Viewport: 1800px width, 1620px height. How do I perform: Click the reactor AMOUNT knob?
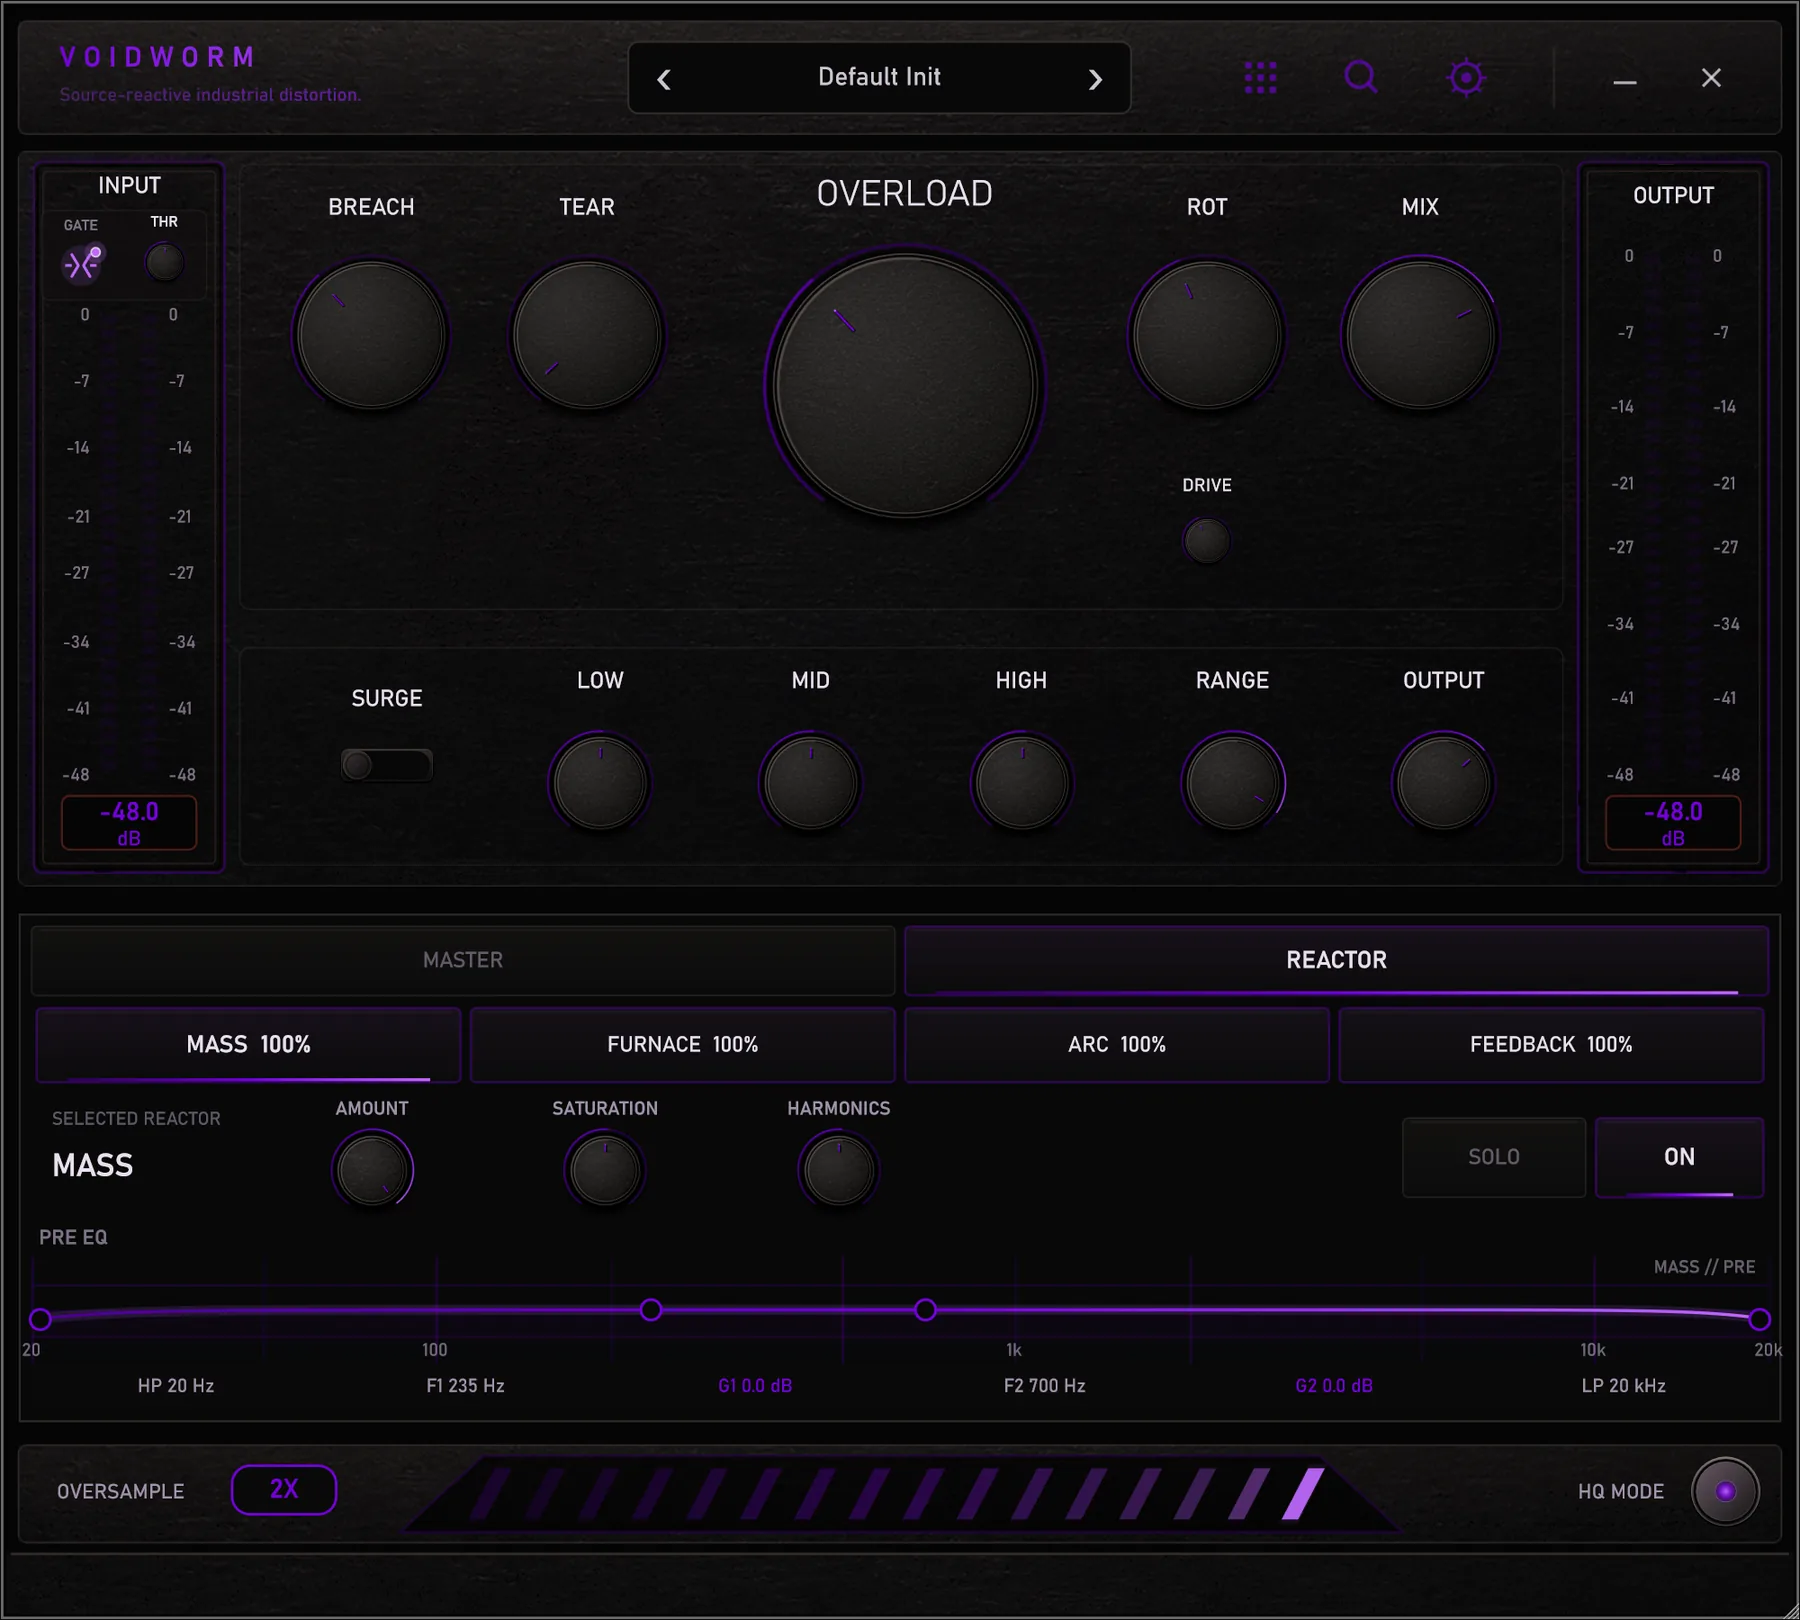pos(372,1169)
